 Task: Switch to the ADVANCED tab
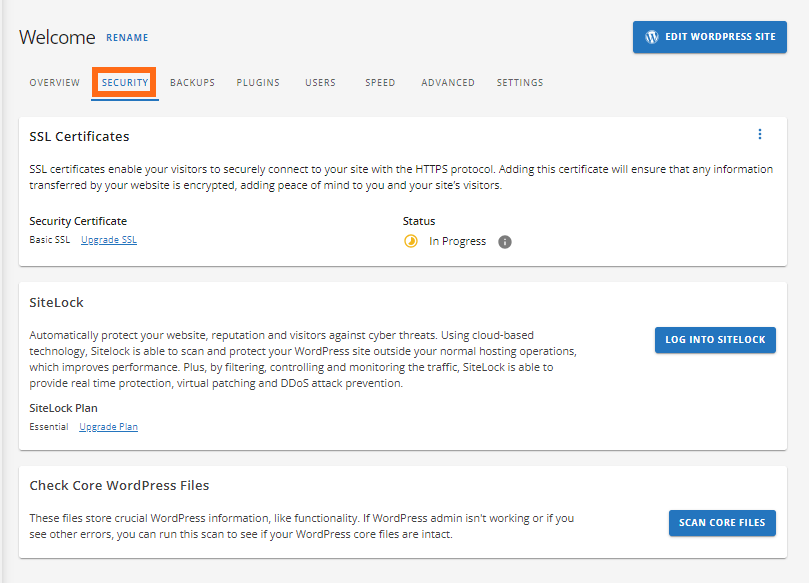click(x=447, y=83)
